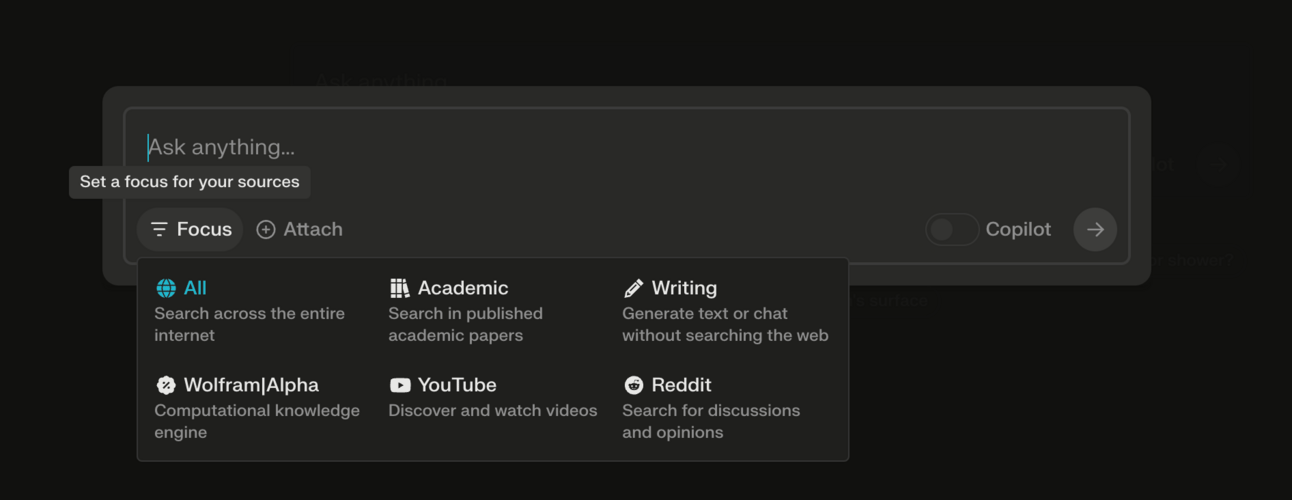This screenshot has width=1292, height=500.
Task: Click the Academic books icon
Action: pos(400,288)
